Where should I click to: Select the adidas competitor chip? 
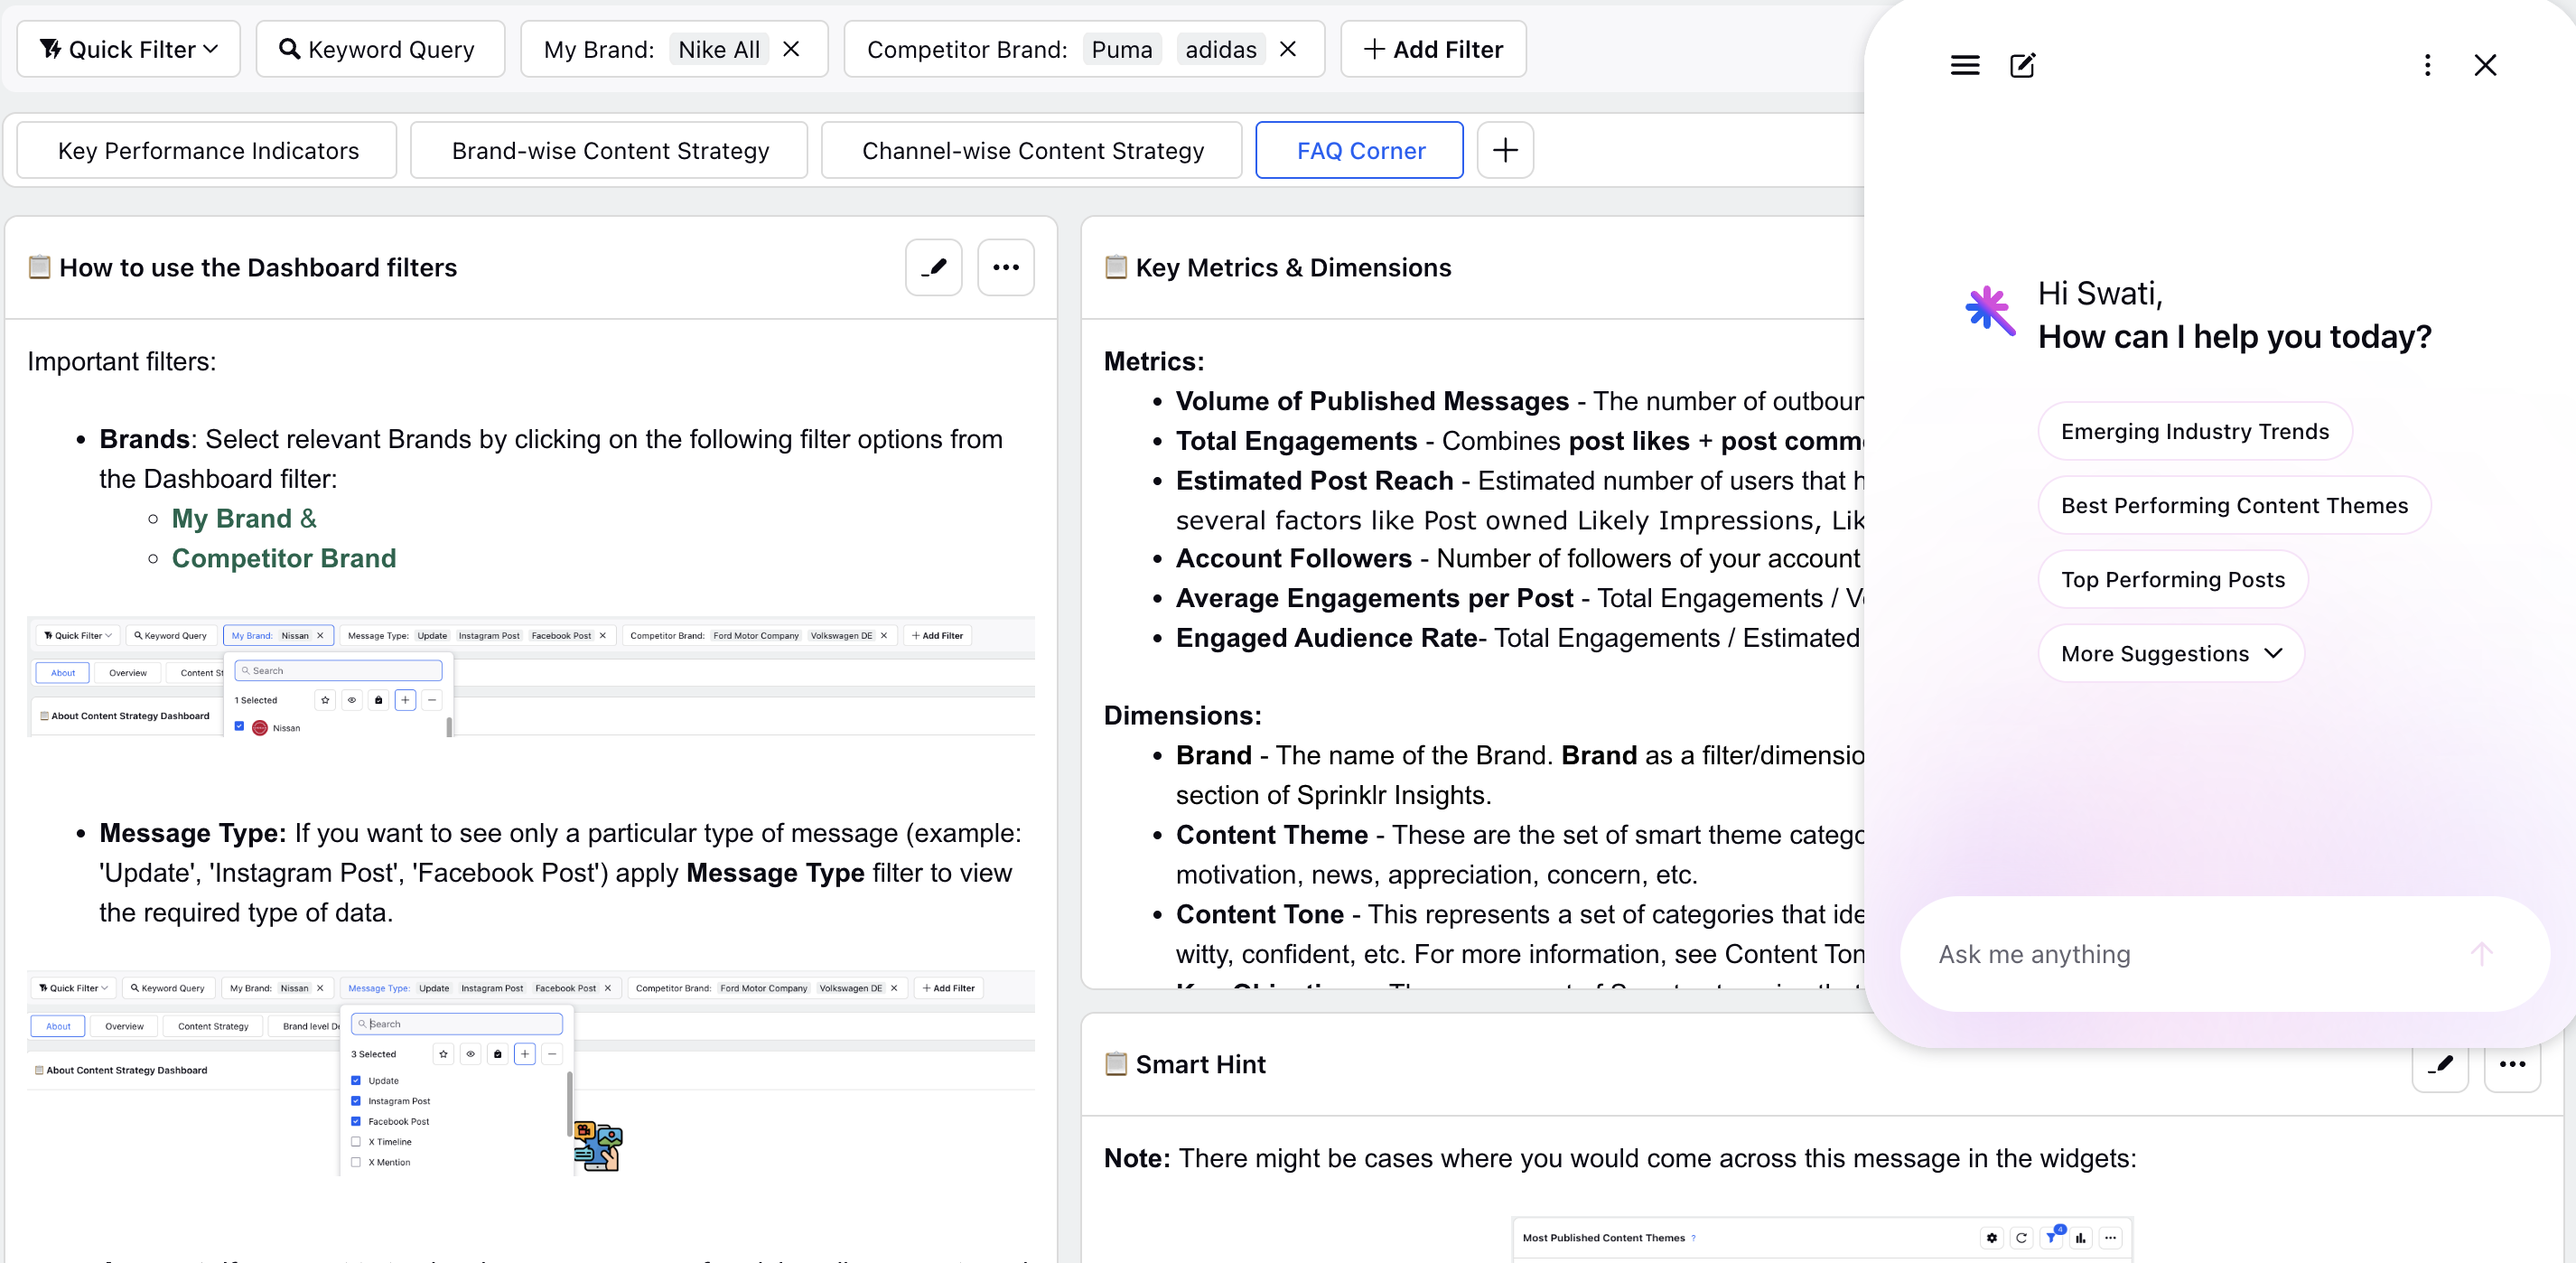(1220, 49)
